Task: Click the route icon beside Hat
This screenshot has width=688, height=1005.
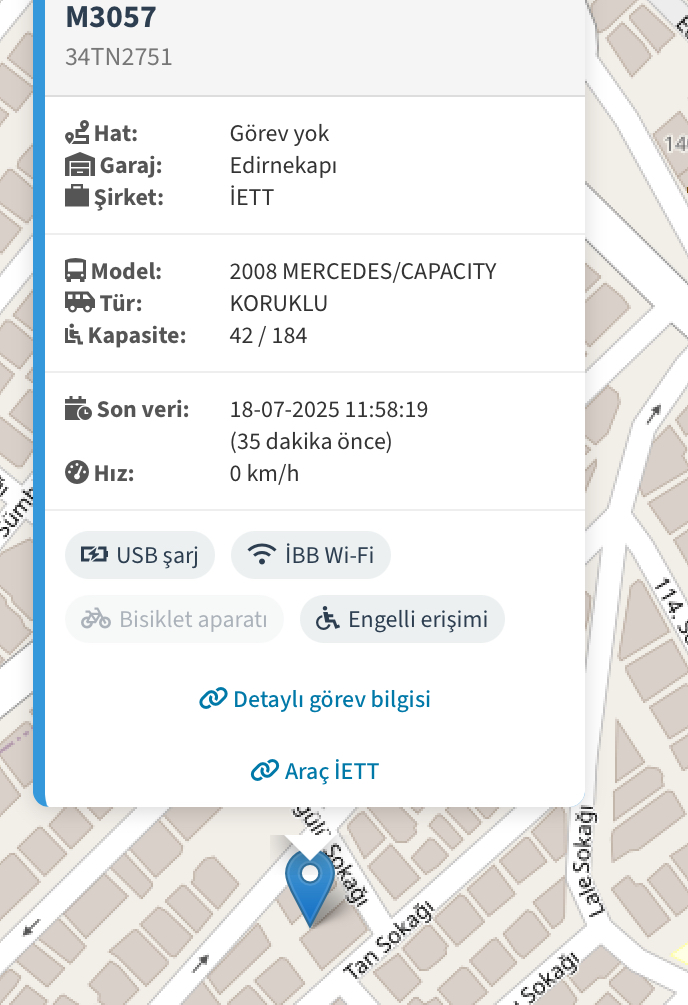Action: 77,133
